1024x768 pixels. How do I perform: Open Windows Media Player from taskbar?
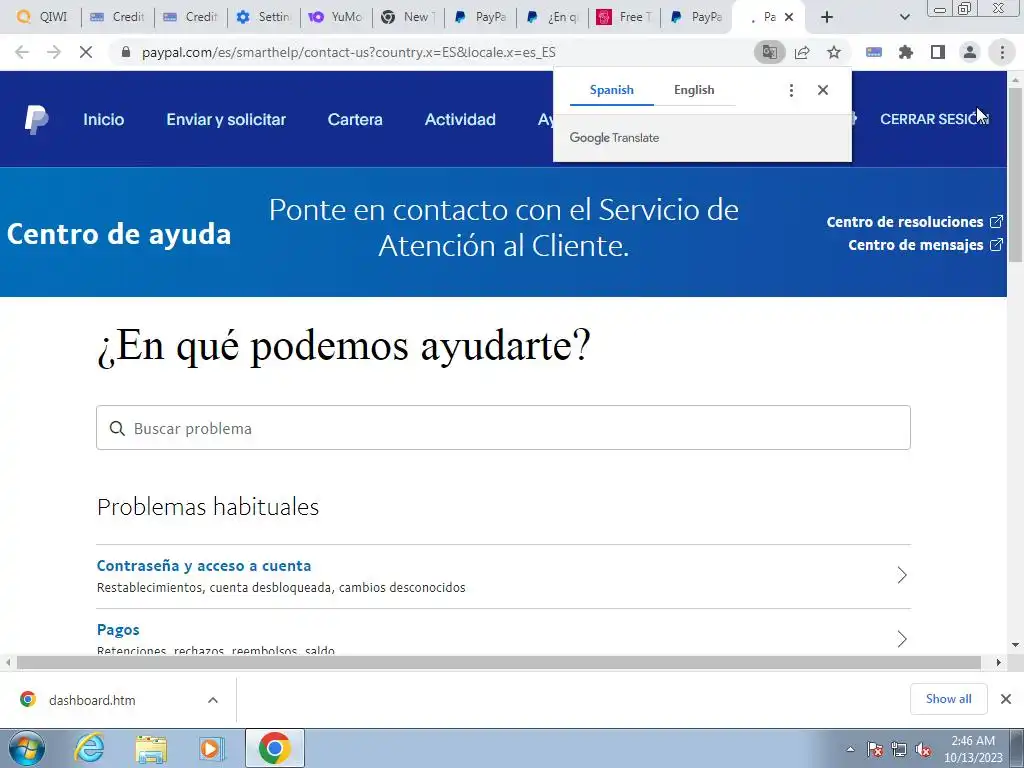pyautogui.click(x=210, y=748)
